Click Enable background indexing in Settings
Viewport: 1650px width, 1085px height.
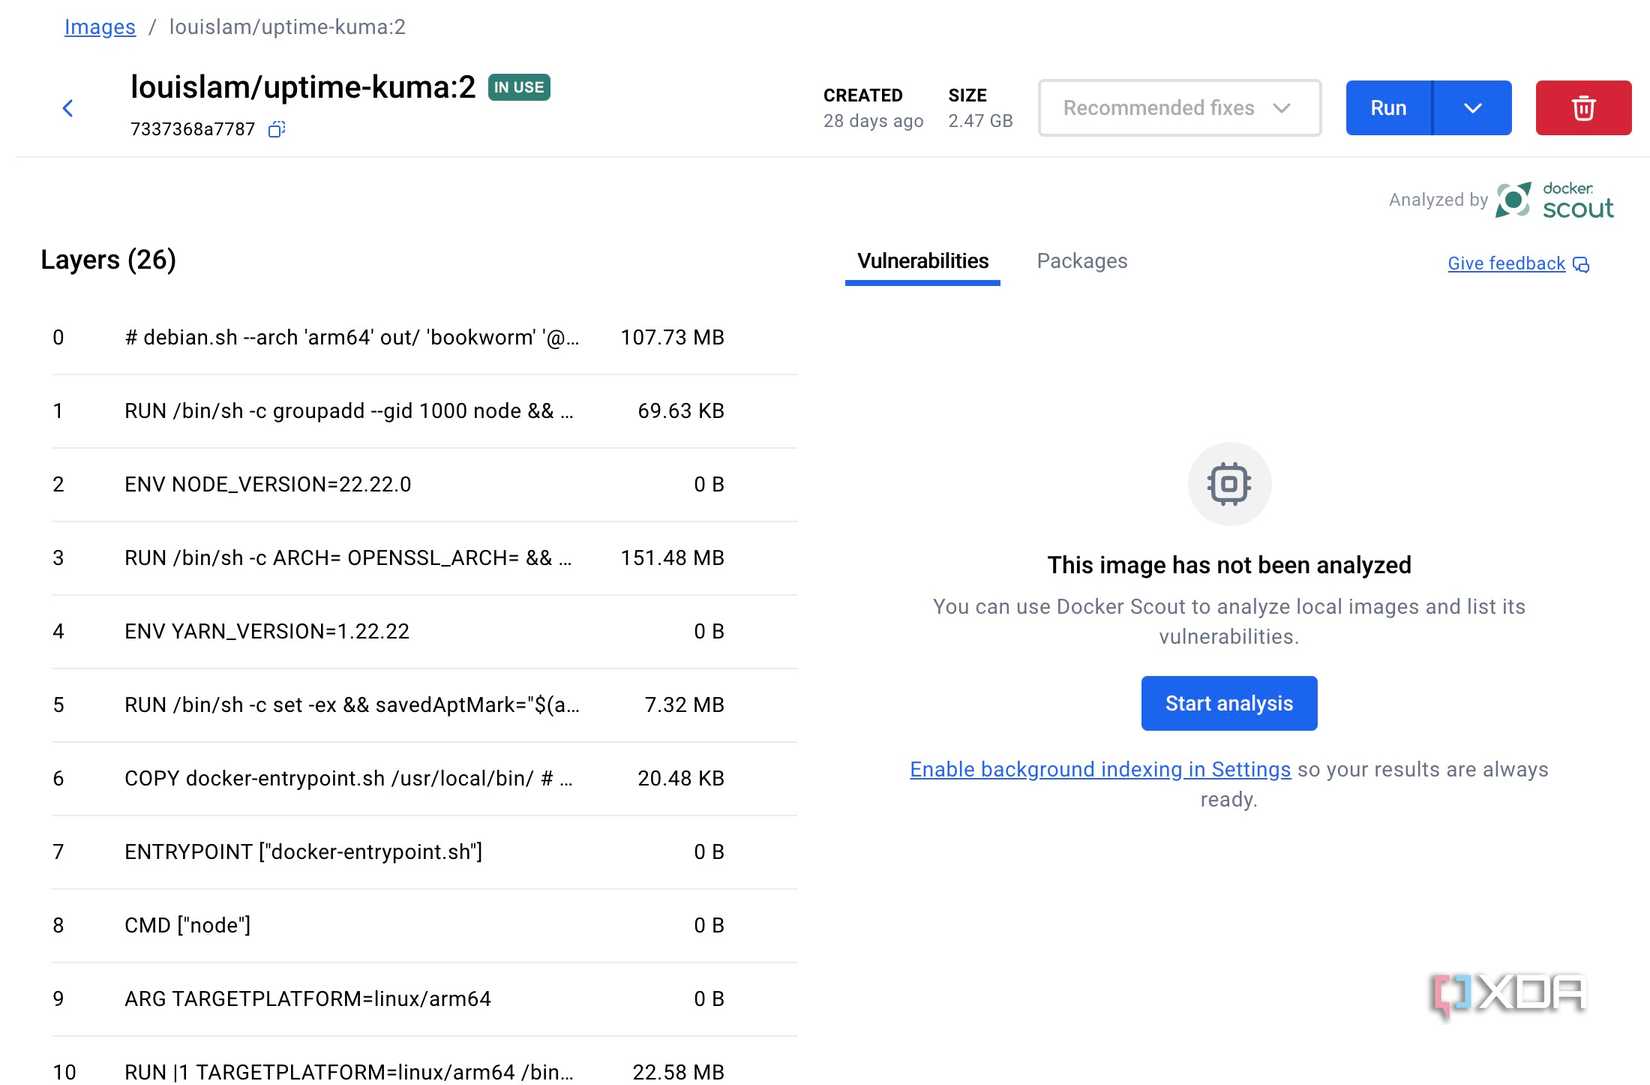click(1100, 769)
